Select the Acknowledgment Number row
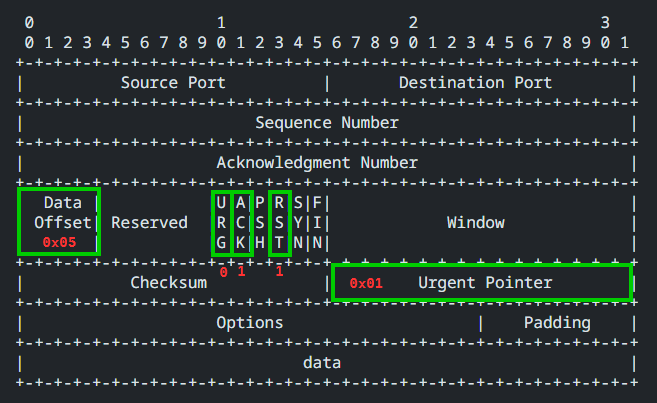Image resolution: width=657 pixels, height=403 pixels. click(x=317, y=162)
